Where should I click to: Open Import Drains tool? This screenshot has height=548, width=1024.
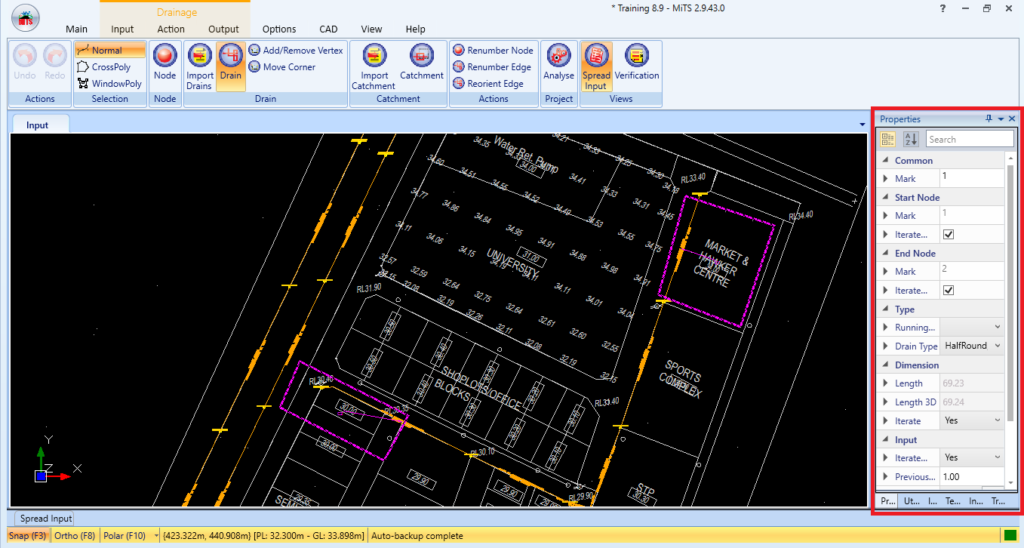[x=199, y=67]
